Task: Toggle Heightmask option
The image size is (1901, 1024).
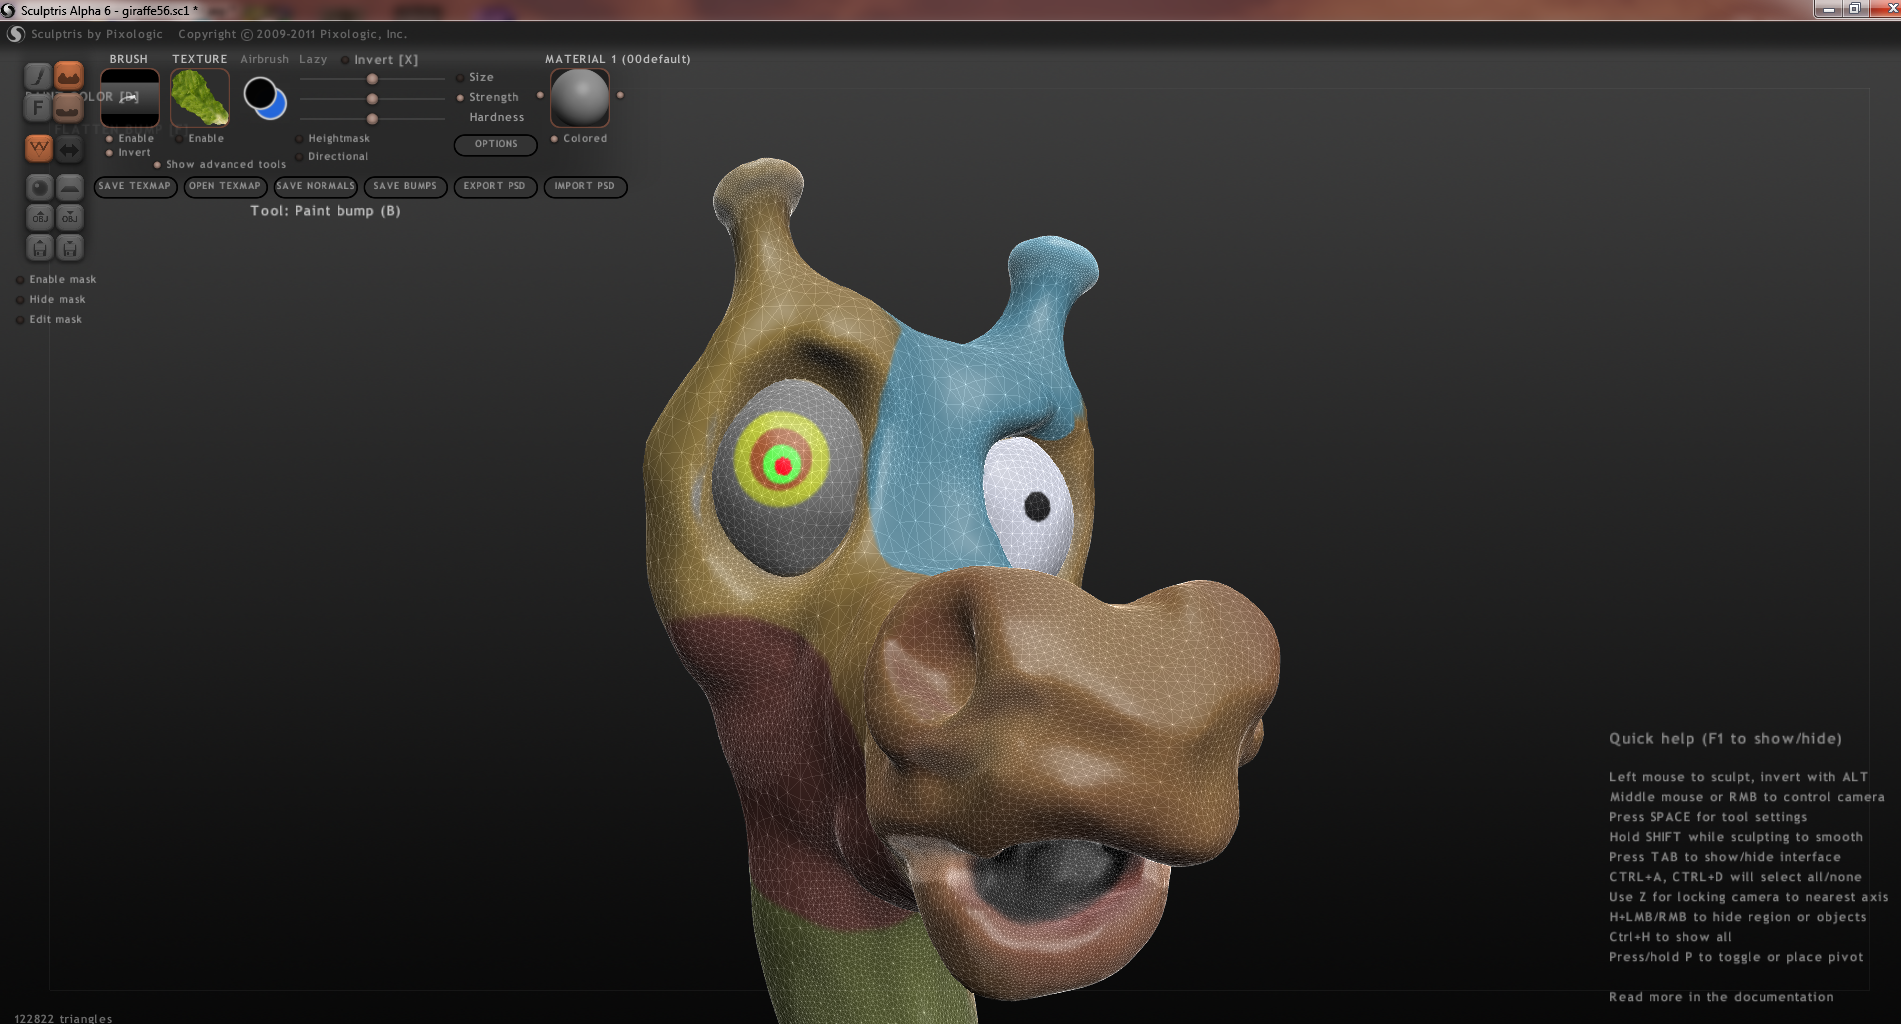Action: [332, 139]
